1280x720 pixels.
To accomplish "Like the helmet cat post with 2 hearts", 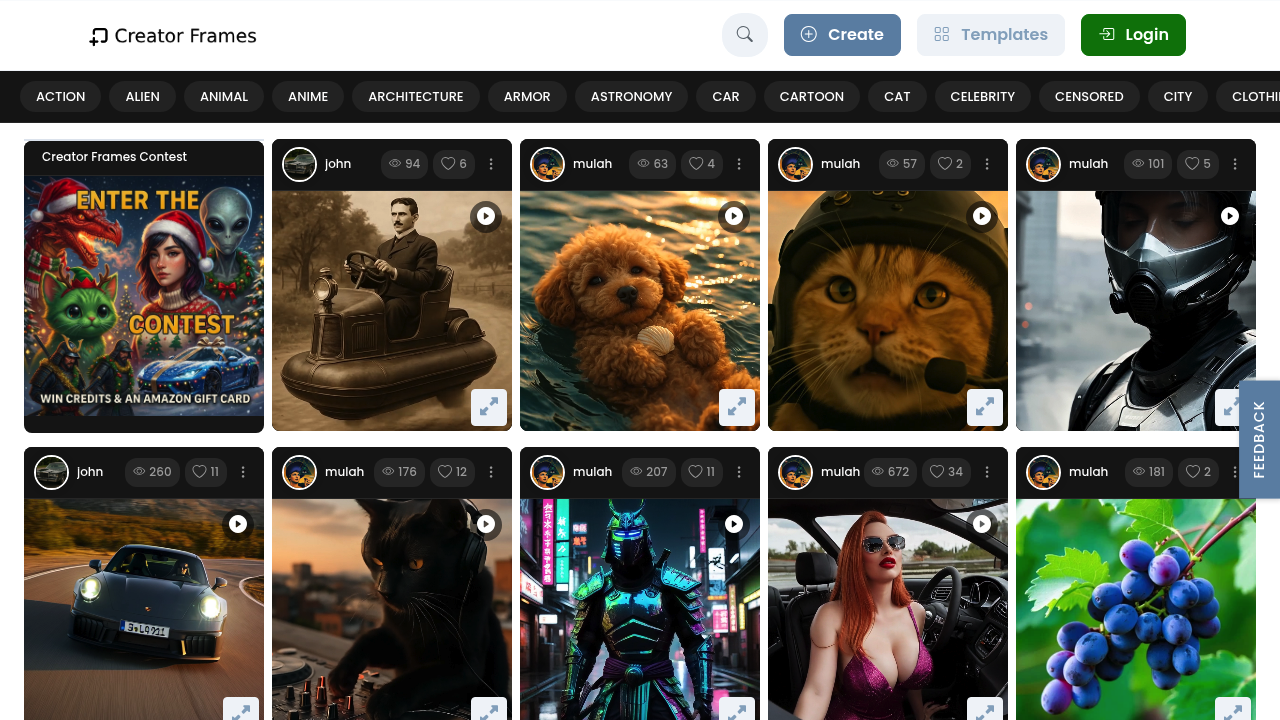I will point(951,164).
